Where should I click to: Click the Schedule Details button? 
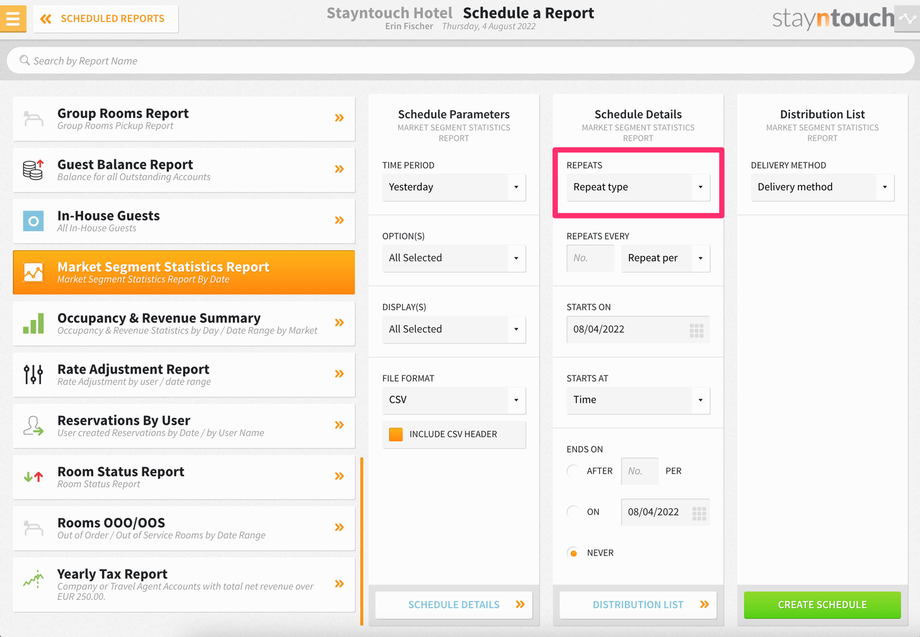pos(454,605)
